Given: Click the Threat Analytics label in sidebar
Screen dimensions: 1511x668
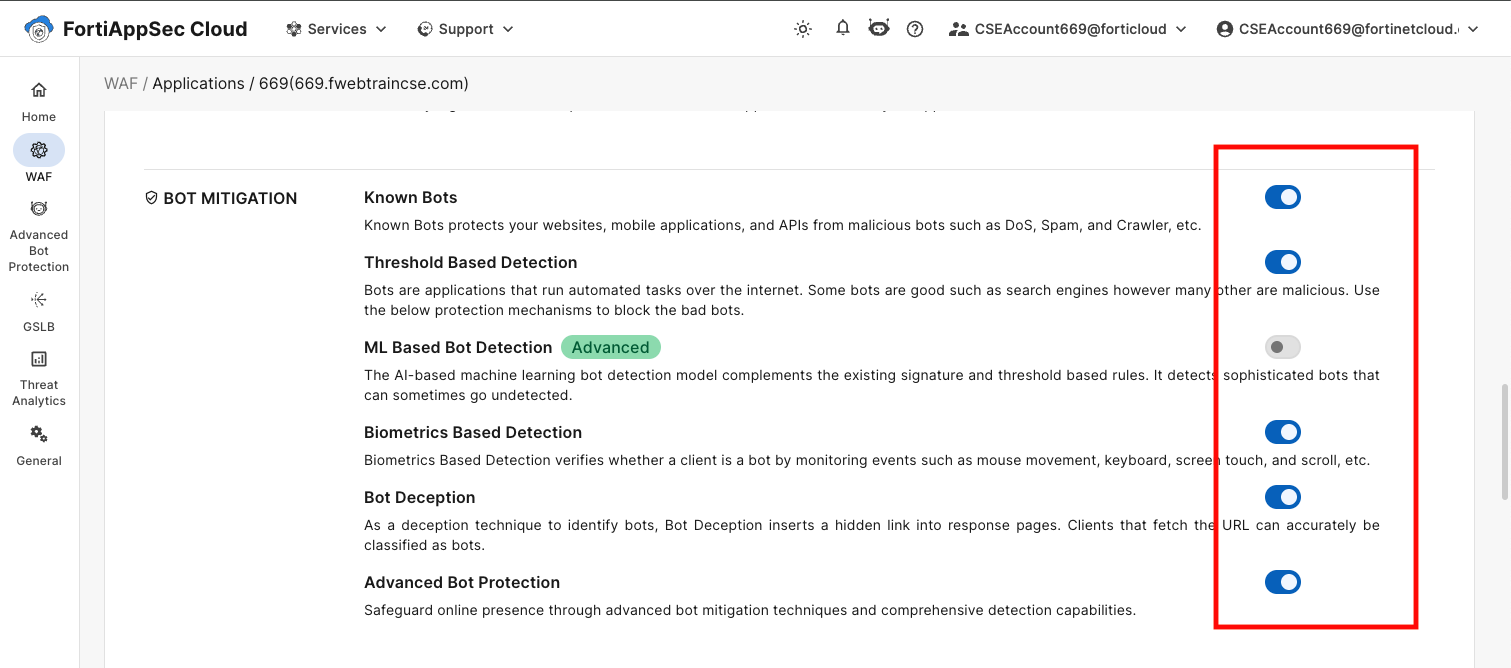Looking at the screenshot, I should click(39, 393).
